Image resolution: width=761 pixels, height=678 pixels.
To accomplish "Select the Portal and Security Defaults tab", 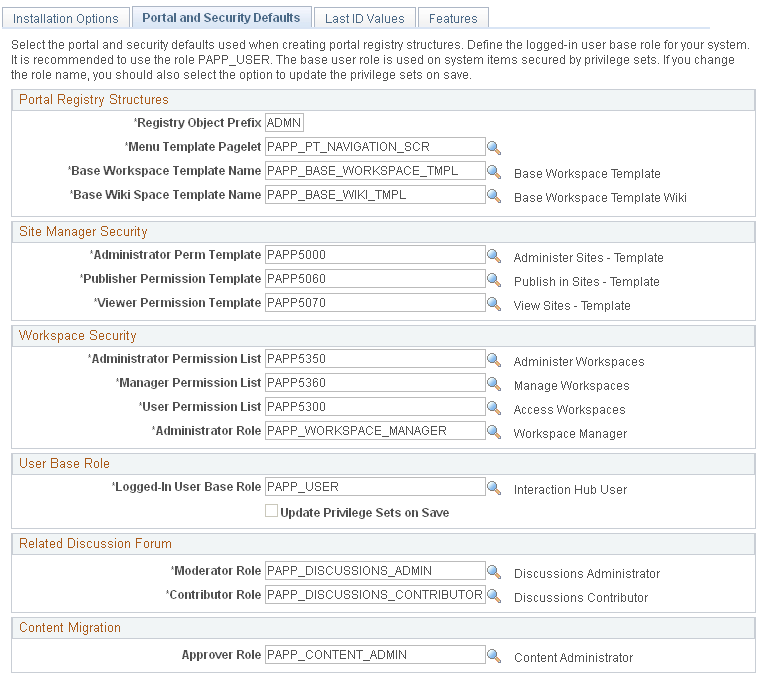I will coord(221,18).
